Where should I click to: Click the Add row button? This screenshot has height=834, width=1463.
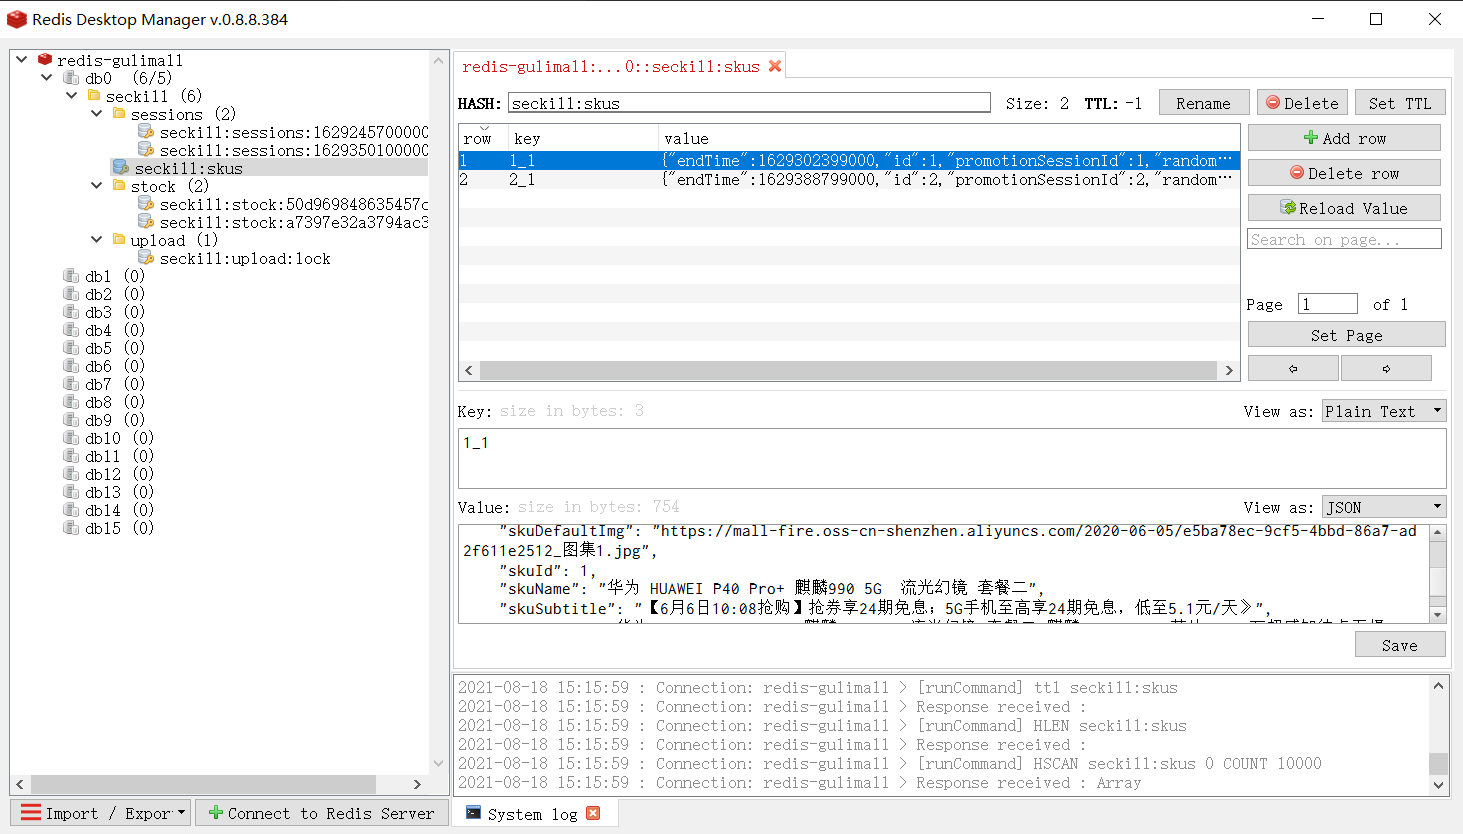click(x=1344, y=138)
